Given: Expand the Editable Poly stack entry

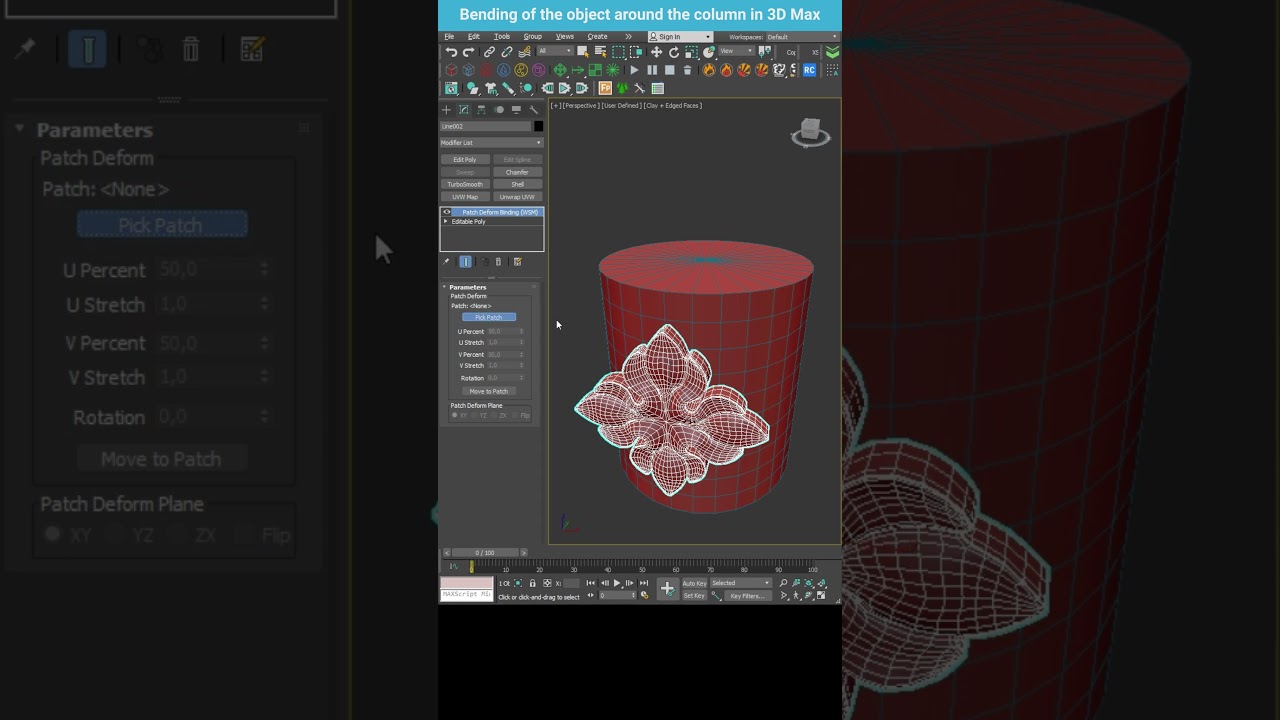Looking at the screenshot, I should click(x=446, y=221).
